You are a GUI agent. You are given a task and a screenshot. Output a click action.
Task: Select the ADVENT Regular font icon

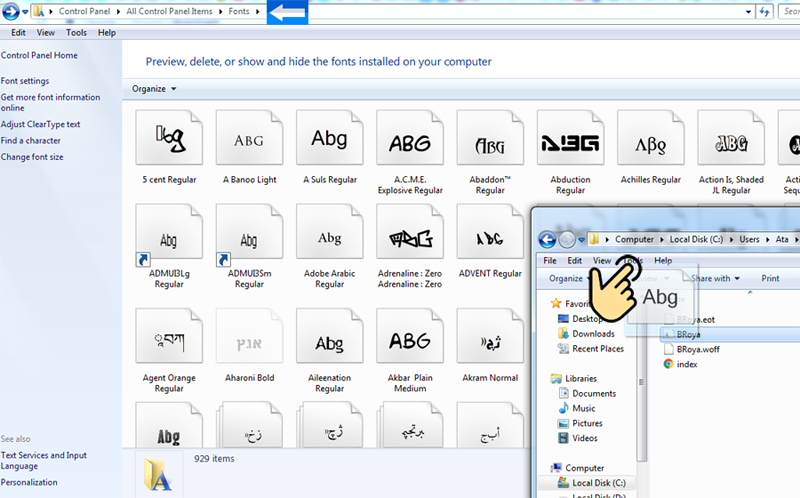point(490,232)
